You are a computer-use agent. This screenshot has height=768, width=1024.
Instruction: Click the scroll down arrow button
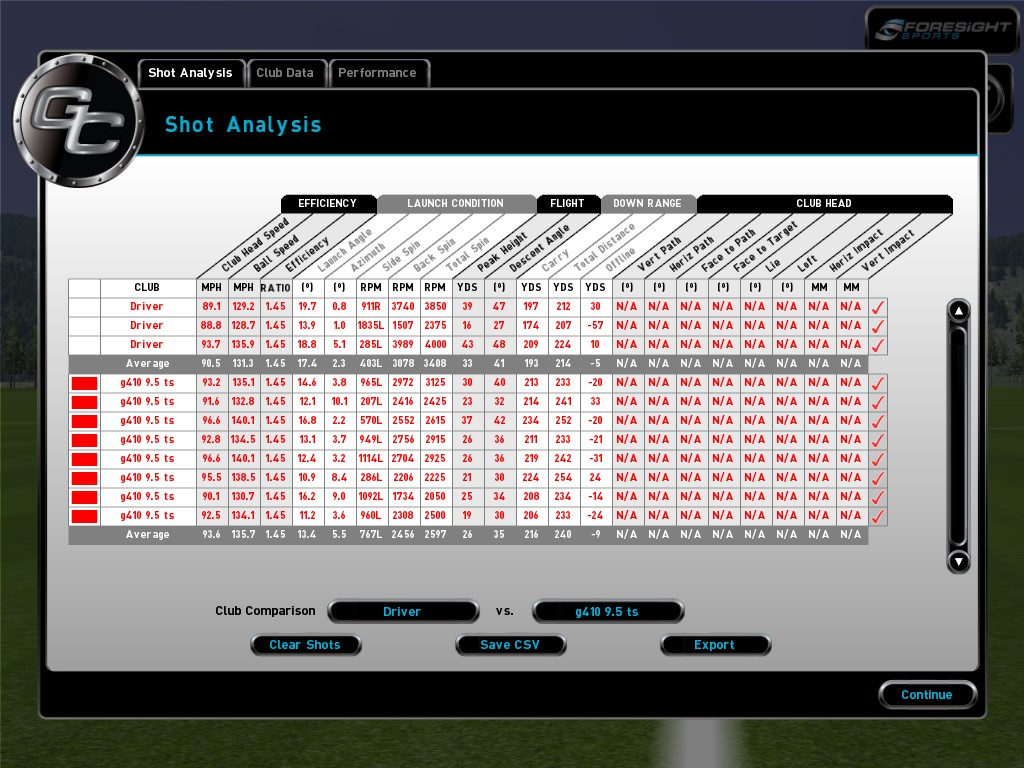click(958, 561)
